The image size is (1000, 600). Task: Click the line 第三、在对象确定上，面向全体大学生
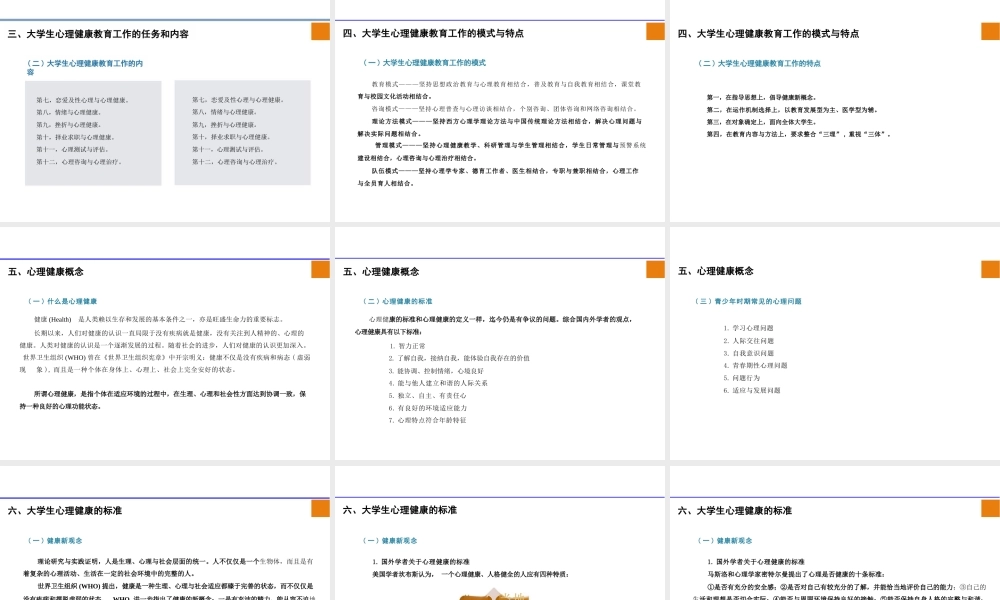coord(761,122)
